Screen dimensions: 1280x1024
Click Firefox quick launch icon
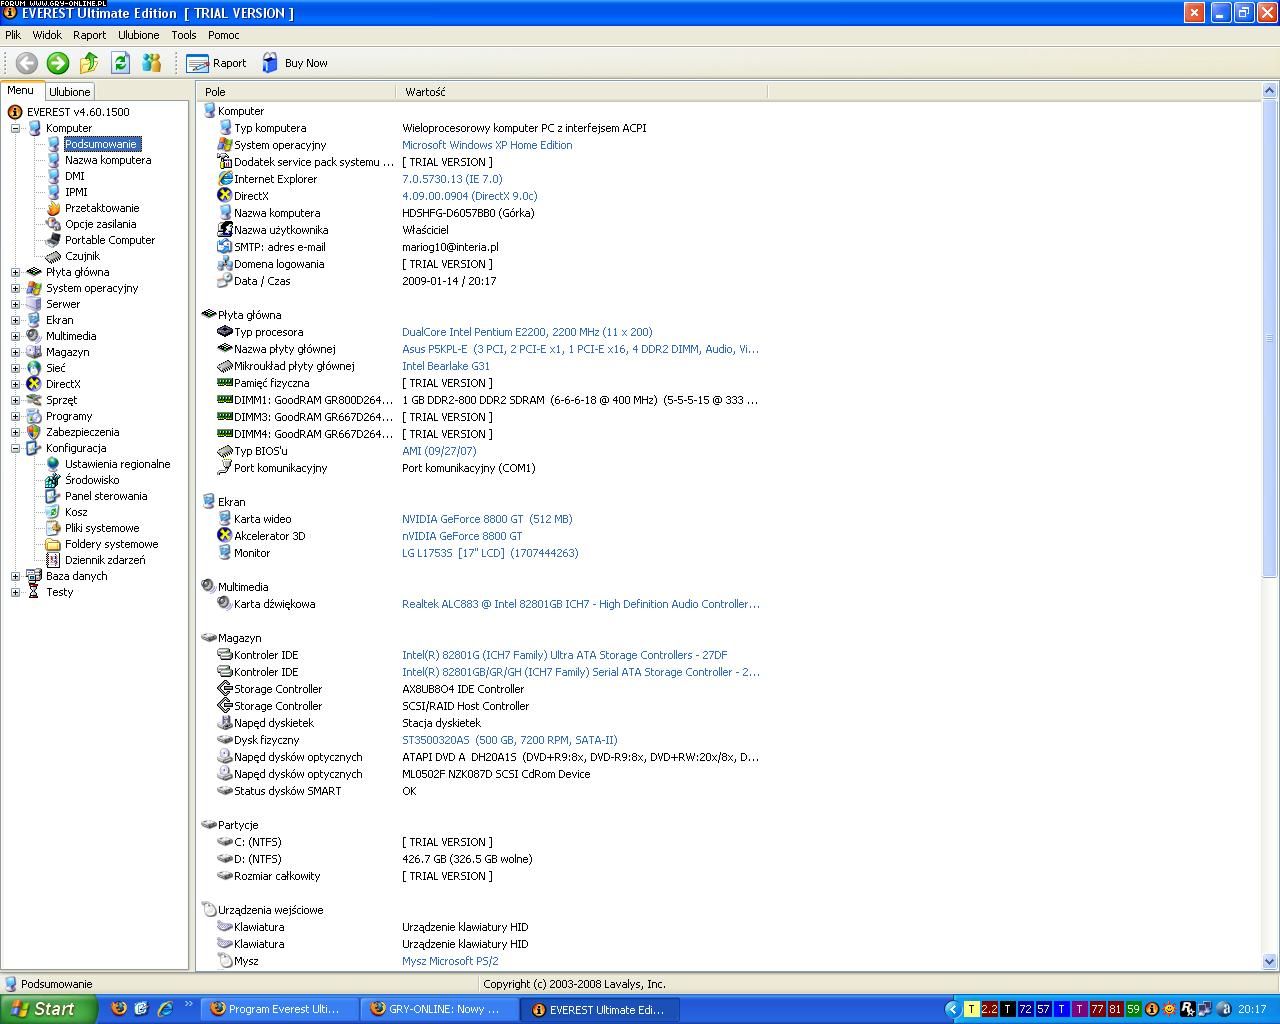118,1009
